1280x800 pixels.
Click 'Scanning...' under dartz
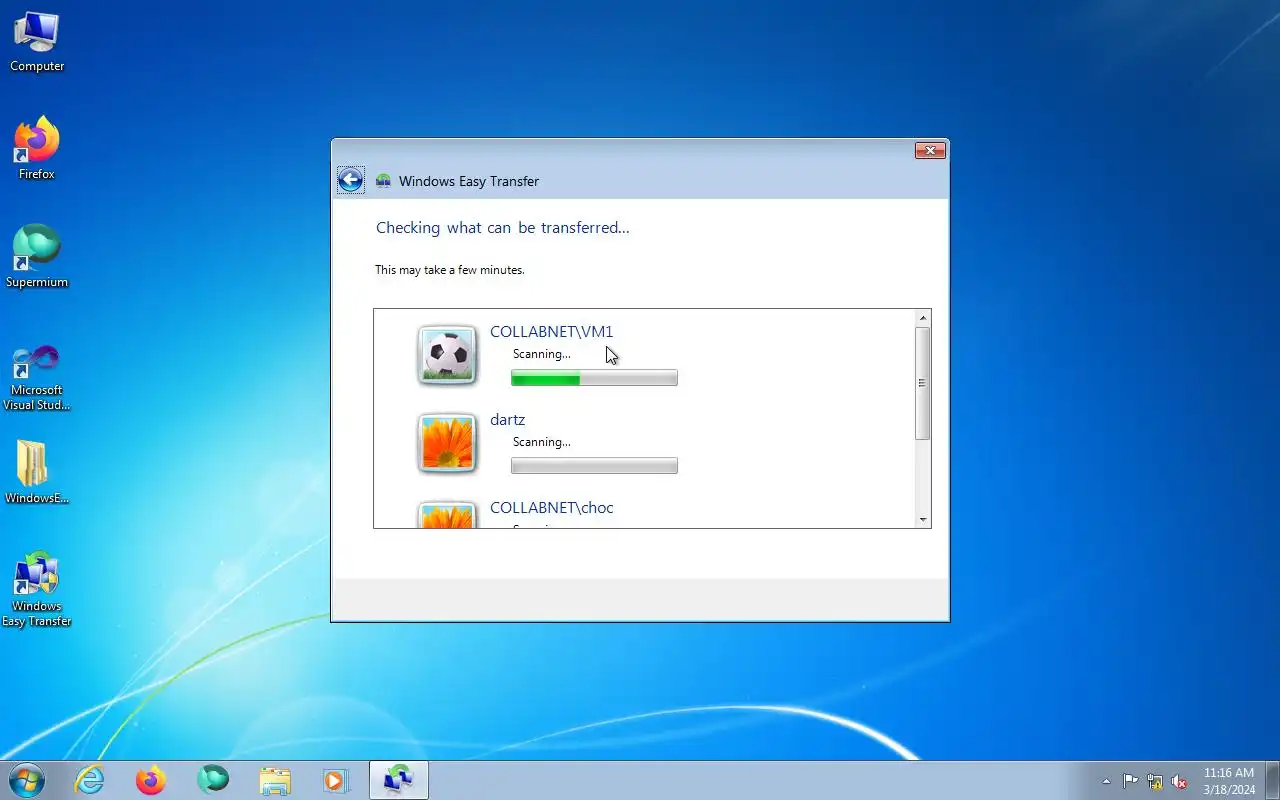tap(542, 442)
